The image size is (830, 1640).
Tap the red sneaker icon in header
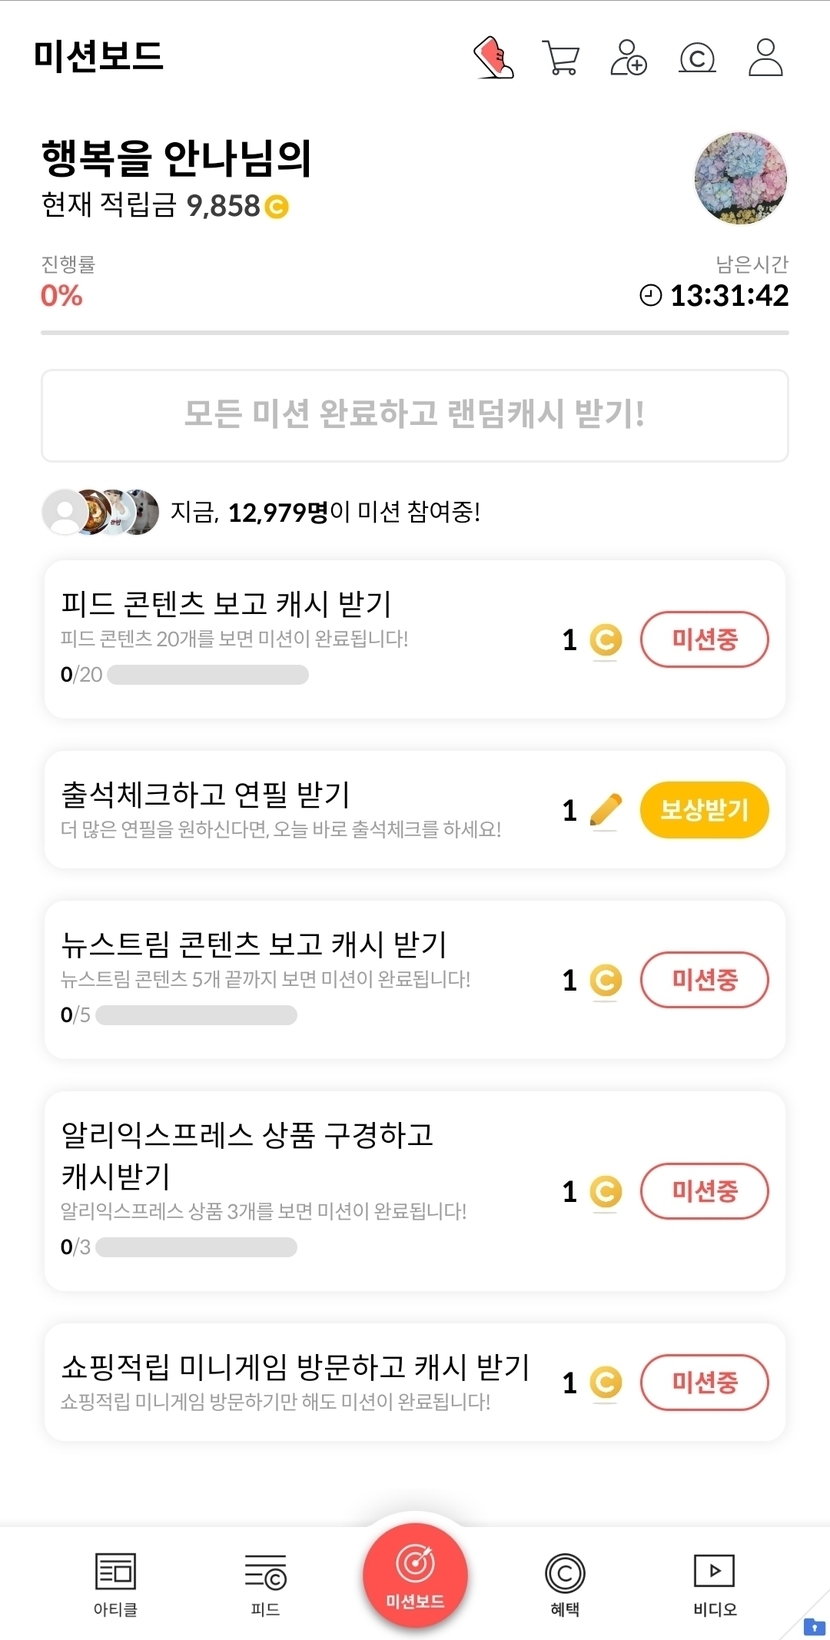click(x=493, y=58)
